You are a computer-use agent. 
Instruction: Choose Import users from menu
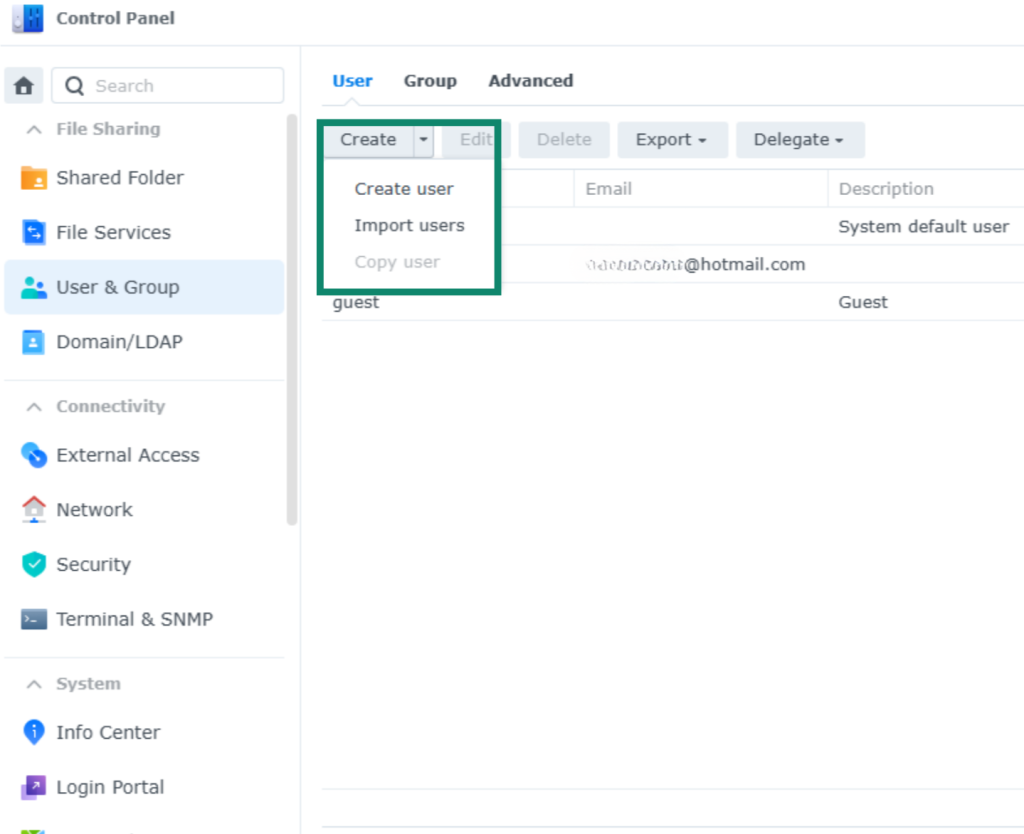click(x=409, y=225)
